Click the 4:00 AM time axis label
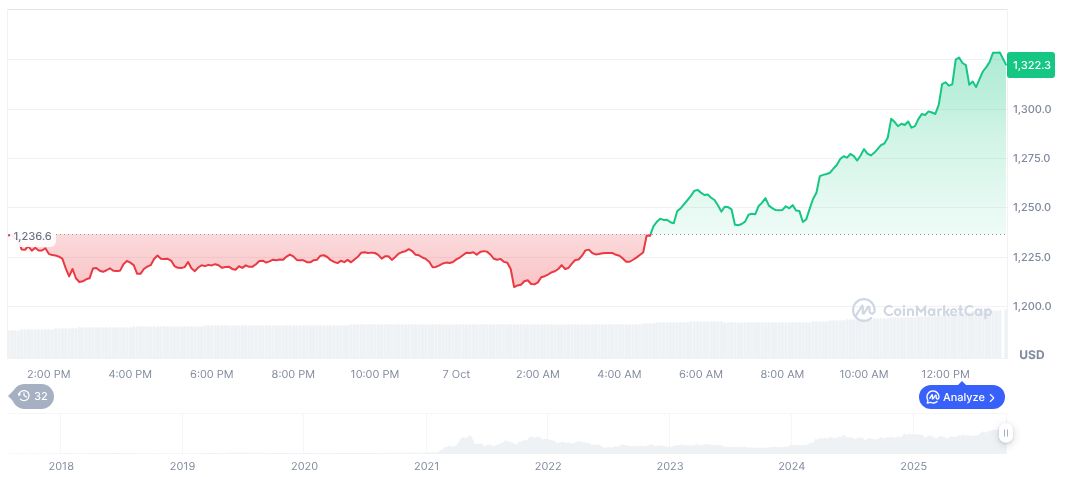Image resolution: width=1072 pixels, height=477 pixels. pos(619,374)
